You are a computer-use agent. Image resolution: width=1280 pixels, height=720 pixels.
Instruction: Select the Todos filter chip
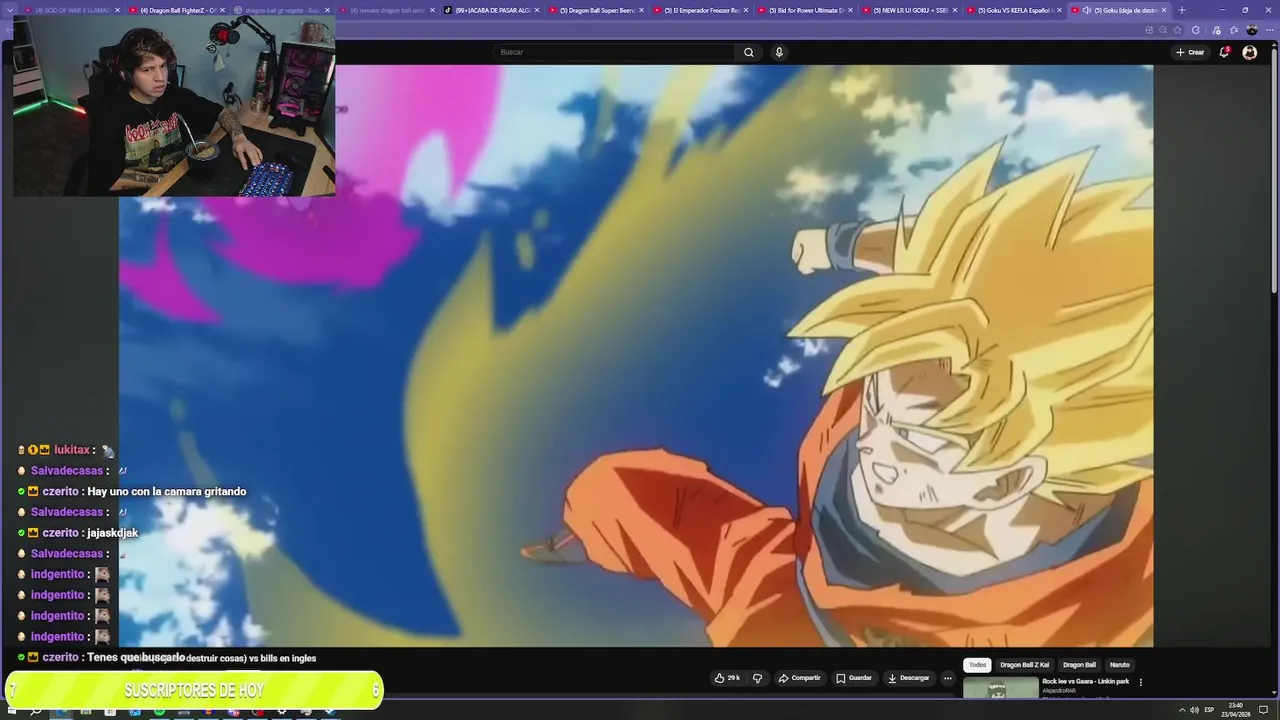[977, 665]
